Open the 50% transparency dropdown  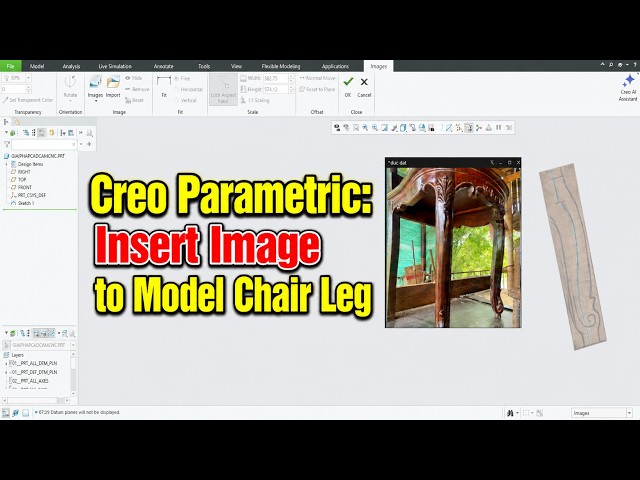[x=28, y=78]
